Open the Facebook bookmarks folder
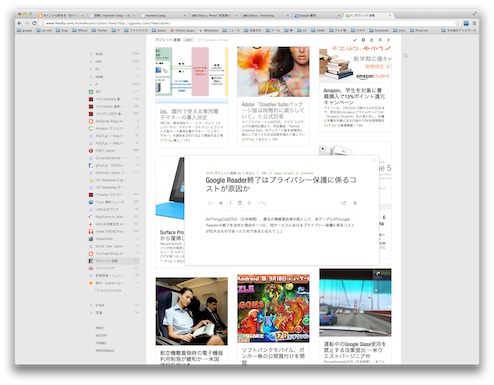This screenshot has height=385, width=494. coord(379,30)
